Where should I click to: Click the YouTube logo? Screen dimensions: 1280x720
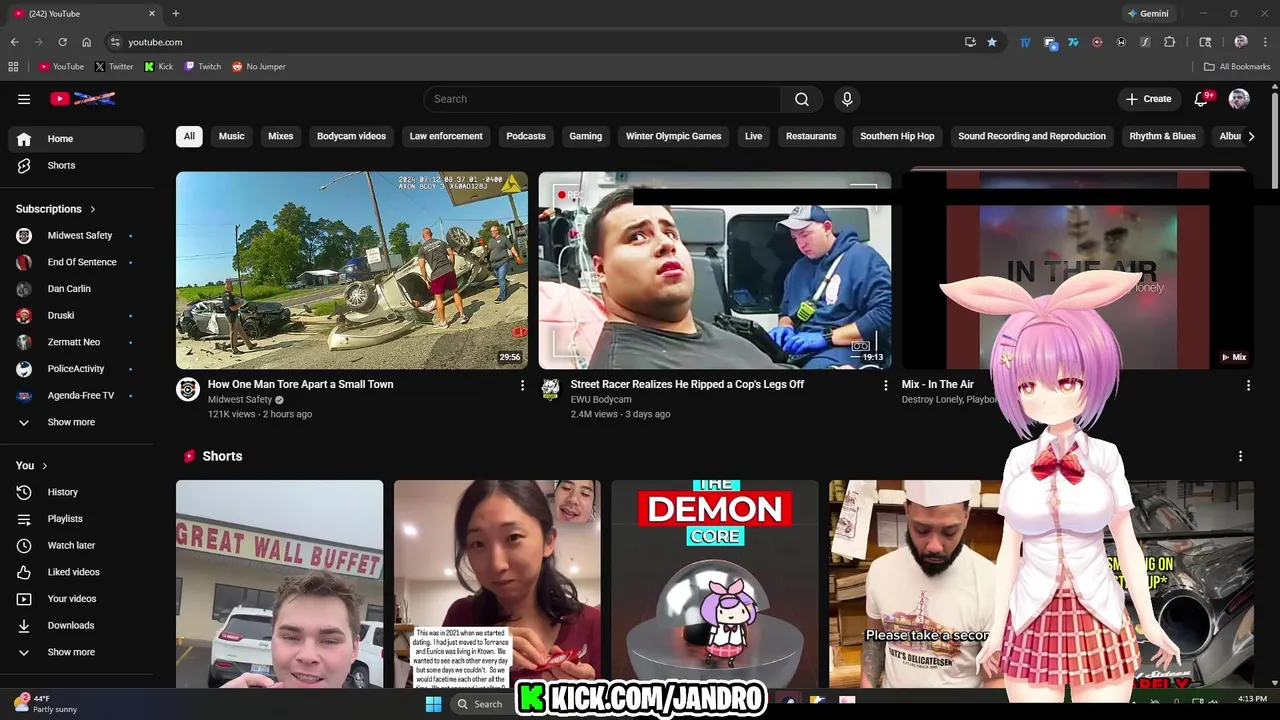click(83, 99)
